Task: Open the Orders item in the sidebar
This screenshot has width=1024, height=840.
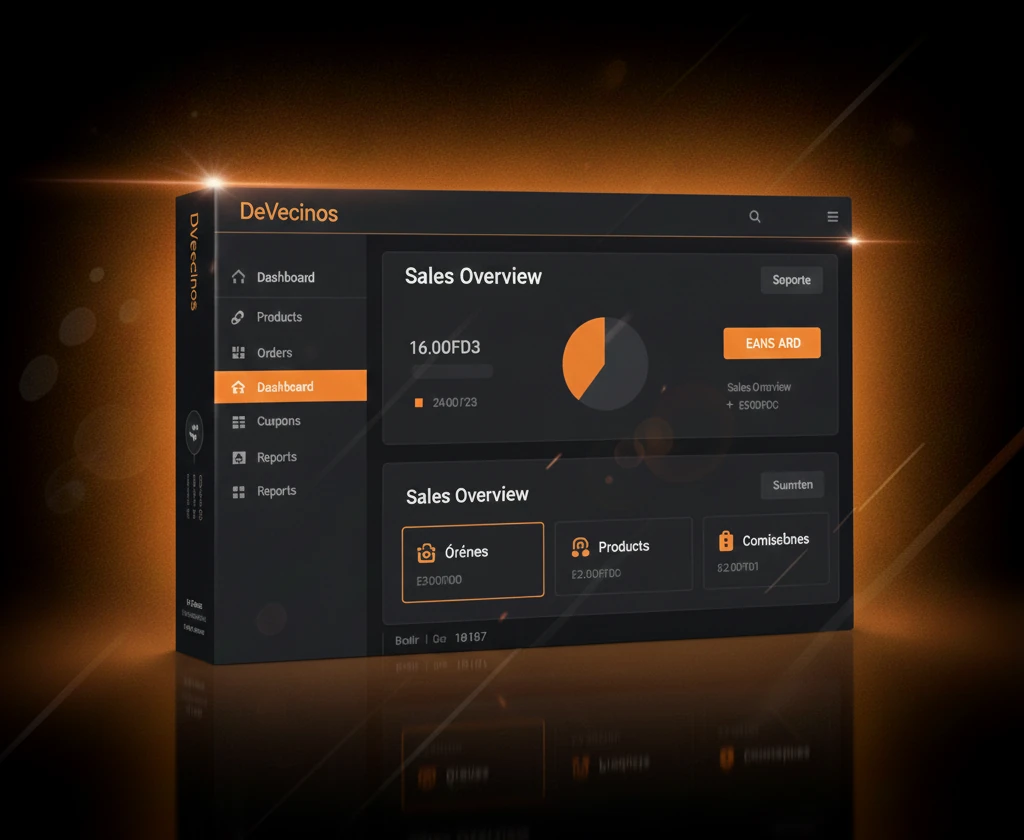Action: (x=274, y=353)
